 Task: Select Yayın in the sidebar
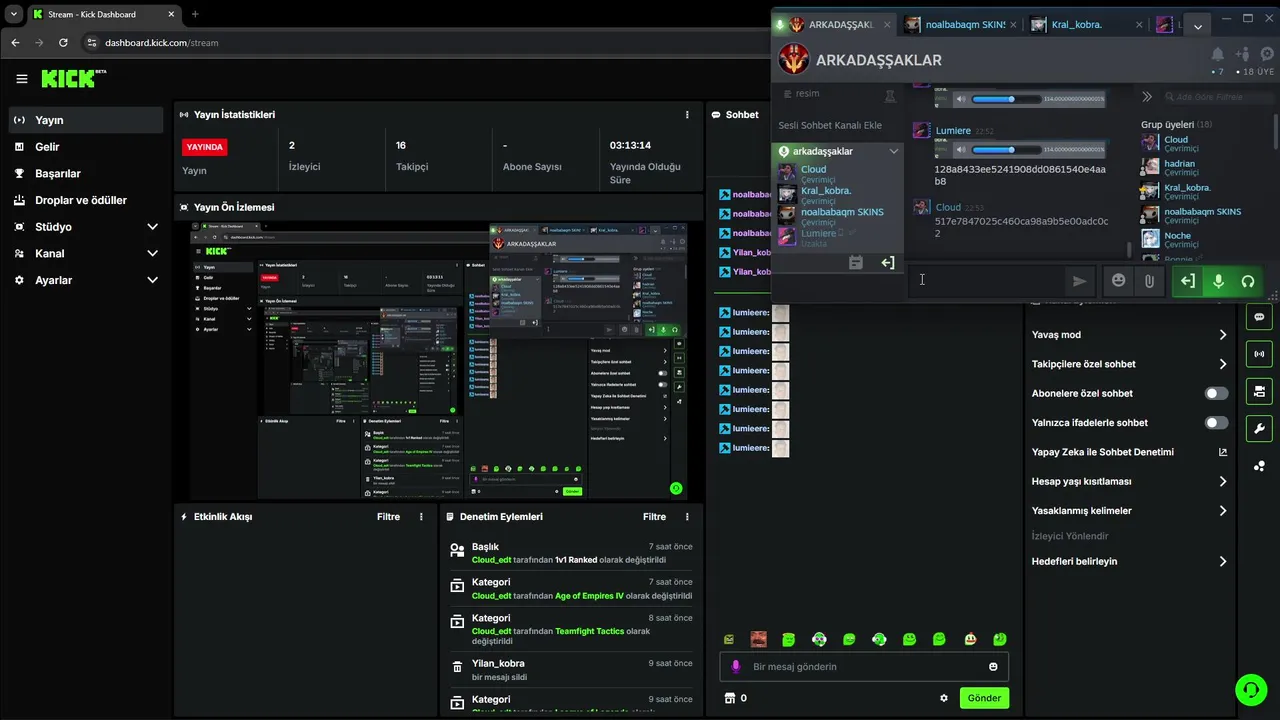click(x=85, y=120)
